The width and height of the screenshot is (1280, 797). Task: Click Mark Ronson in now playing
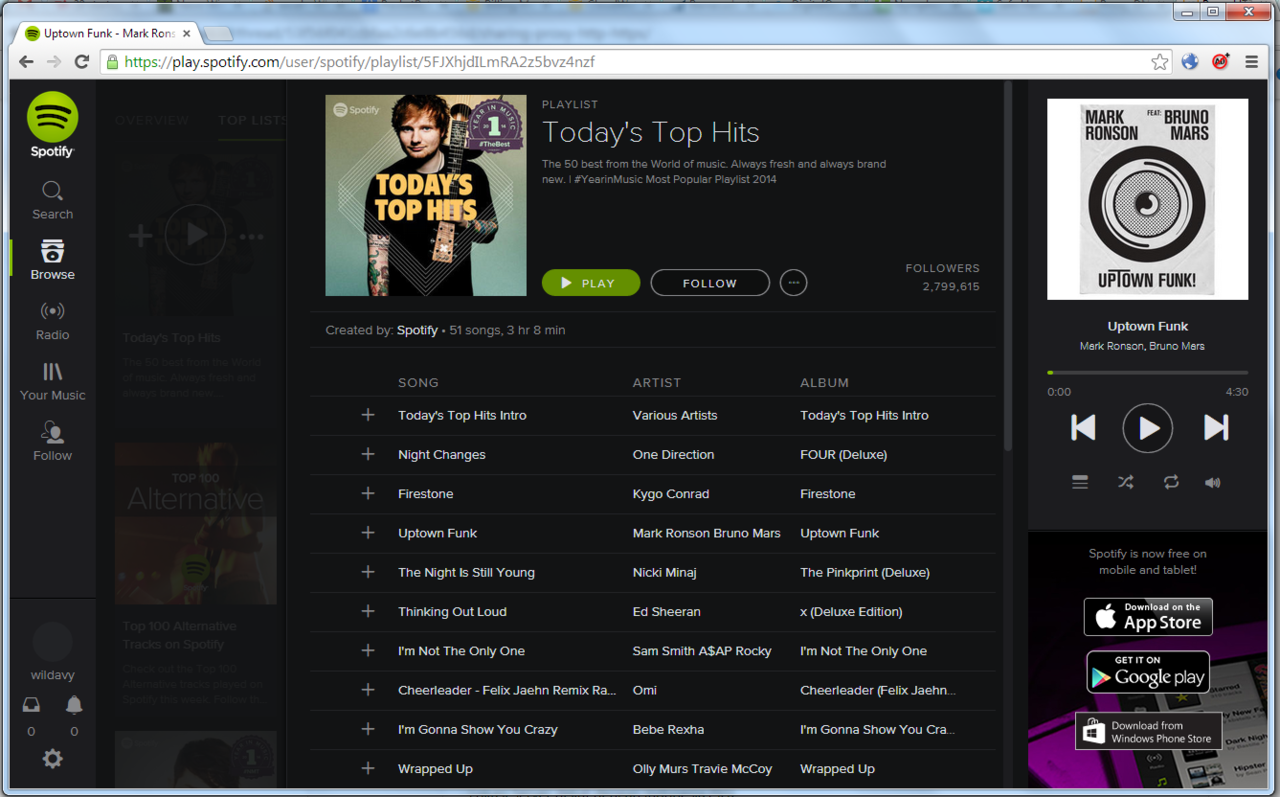coord(1112,346)
